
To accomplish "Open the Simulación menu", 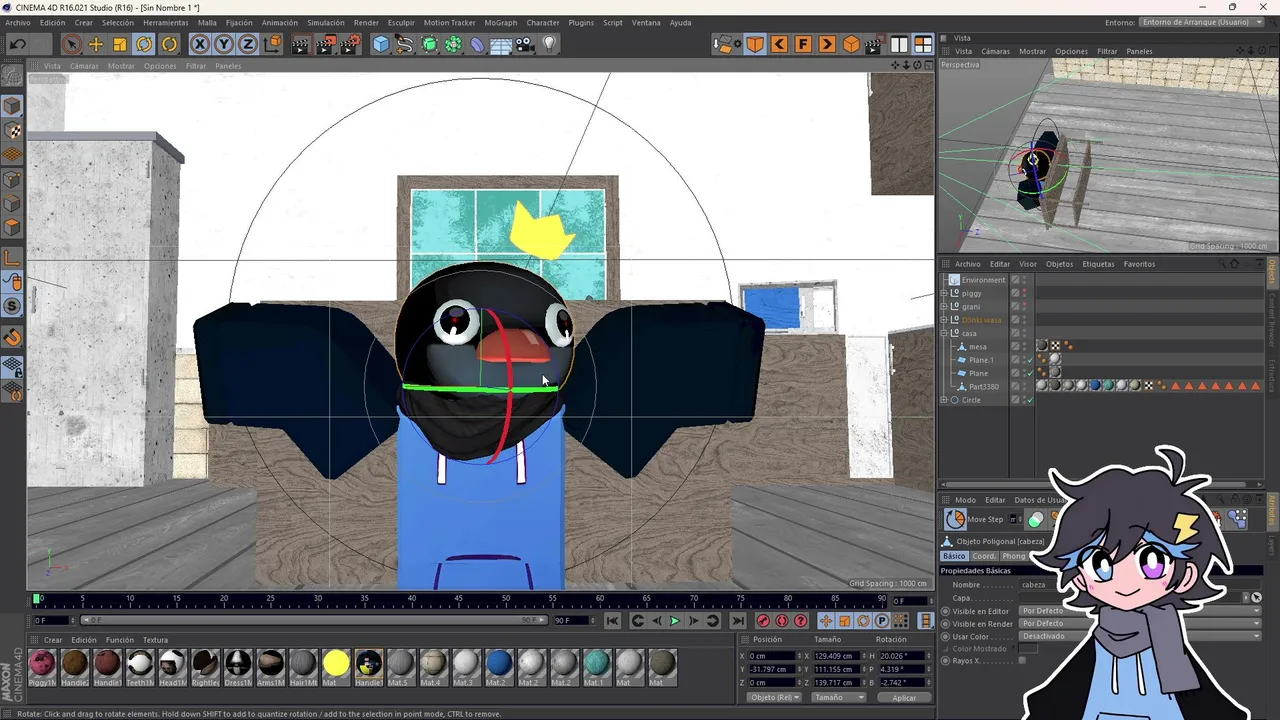I will tap(326, 22).
